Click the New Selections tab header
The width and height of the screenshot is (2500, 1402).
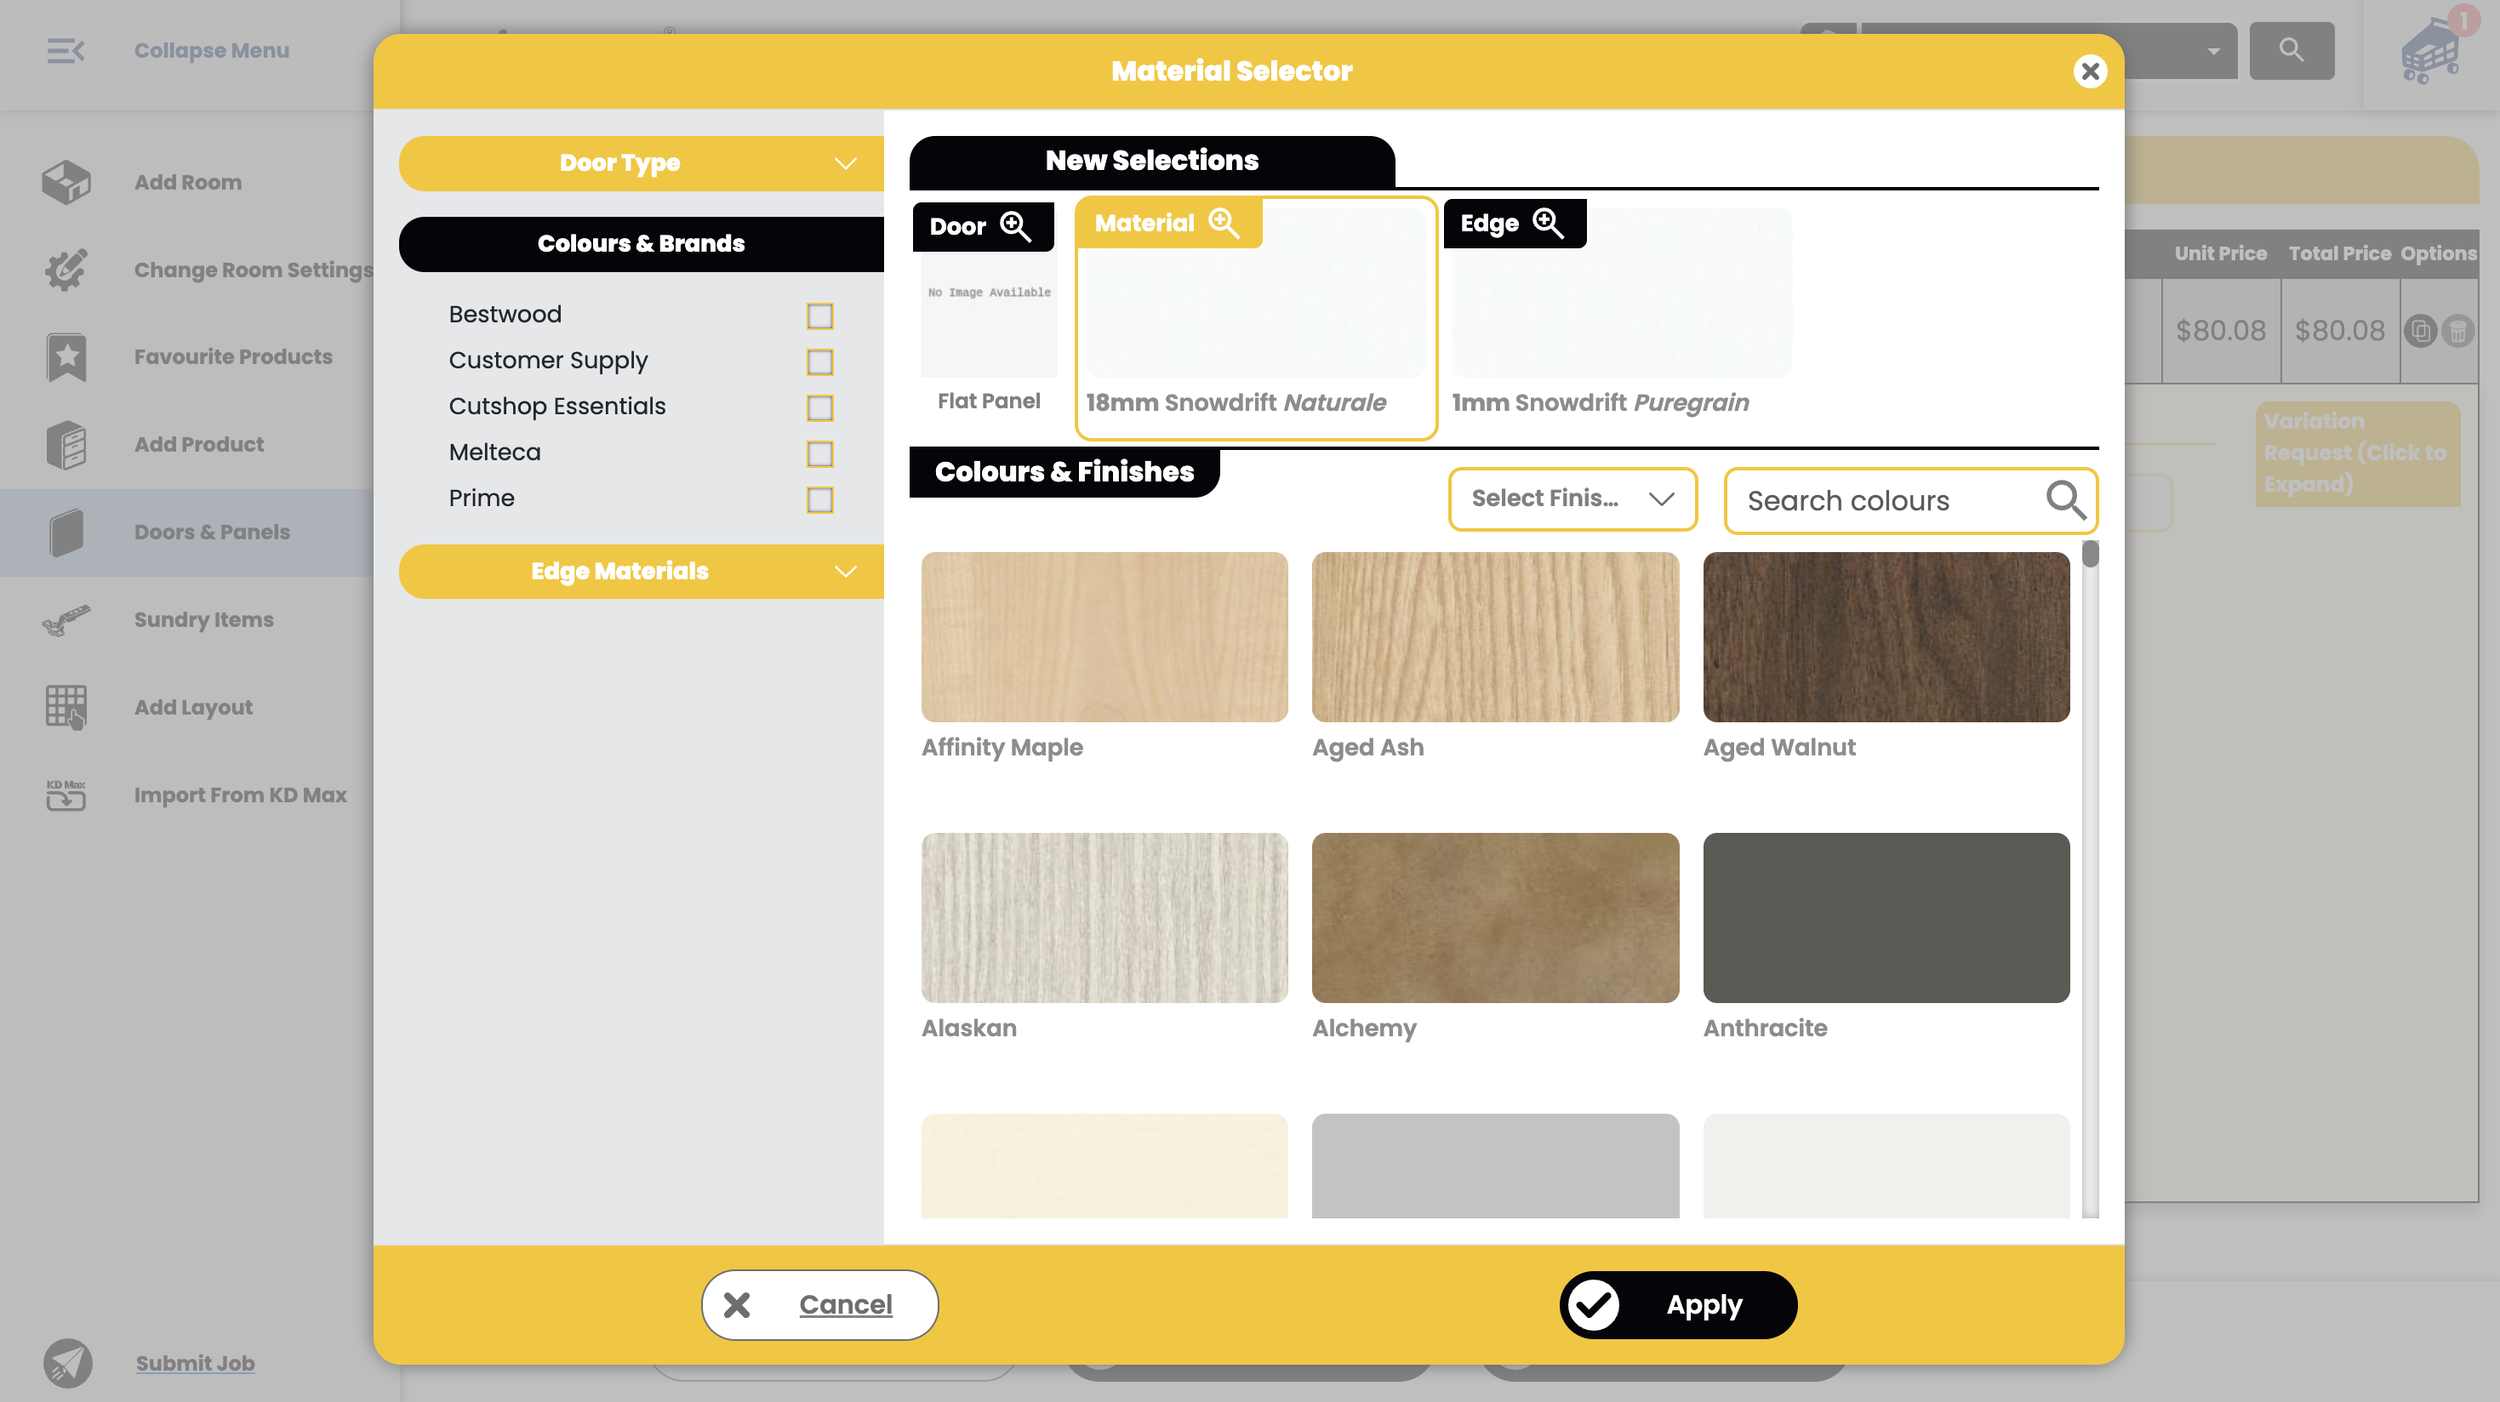1152,161
